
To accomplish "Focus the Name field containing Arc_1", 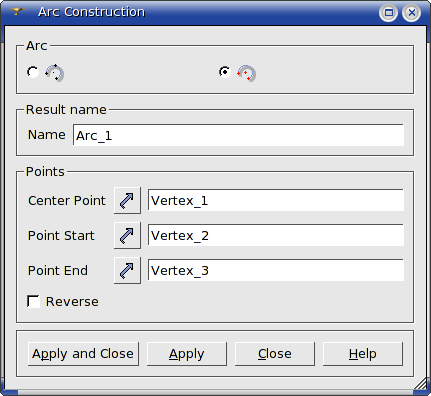I will tap(238, 135).
